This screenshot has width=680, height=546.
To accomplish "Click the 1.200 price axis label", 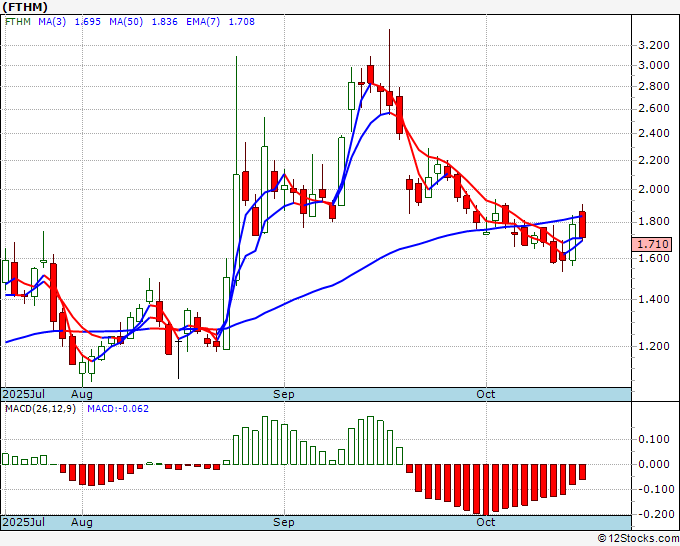I will [654, 347].
